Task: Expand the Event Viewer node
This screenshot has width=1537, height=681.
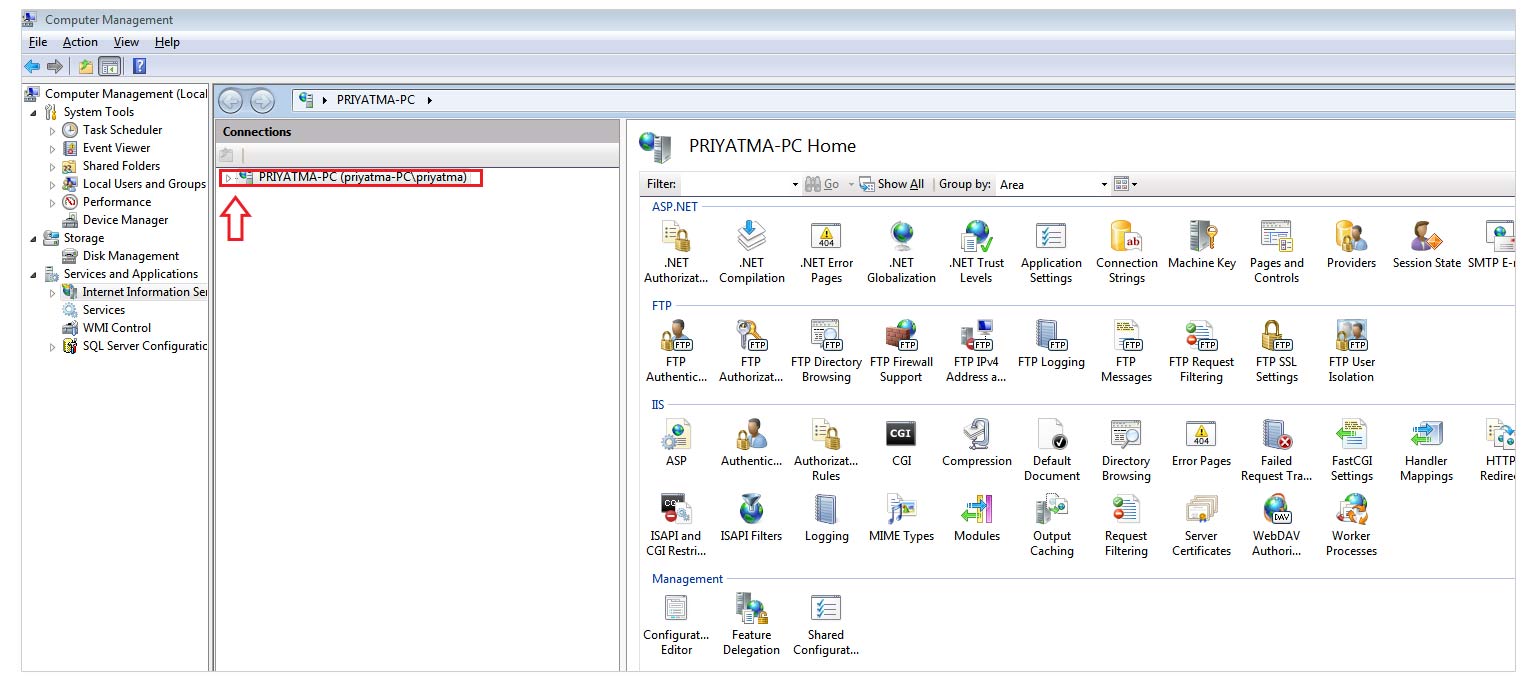Action: tap(53, 148)
